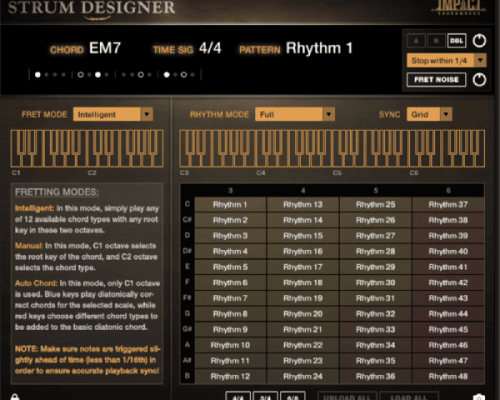The height and width of the screenshot is (400, 500).
Task: Open the Fret Mode Intelligent dropdown
Action: [x=113, y=114]
